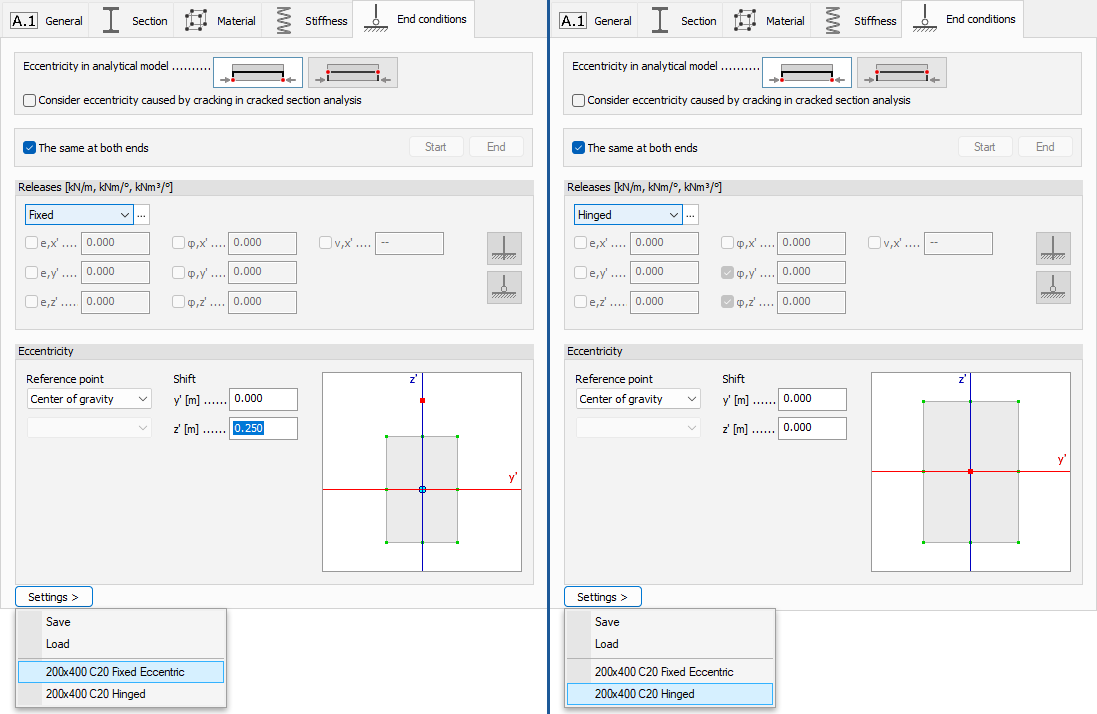
Task: Uncheck 'The same at both ends' in the right panel
Action: 579,148
